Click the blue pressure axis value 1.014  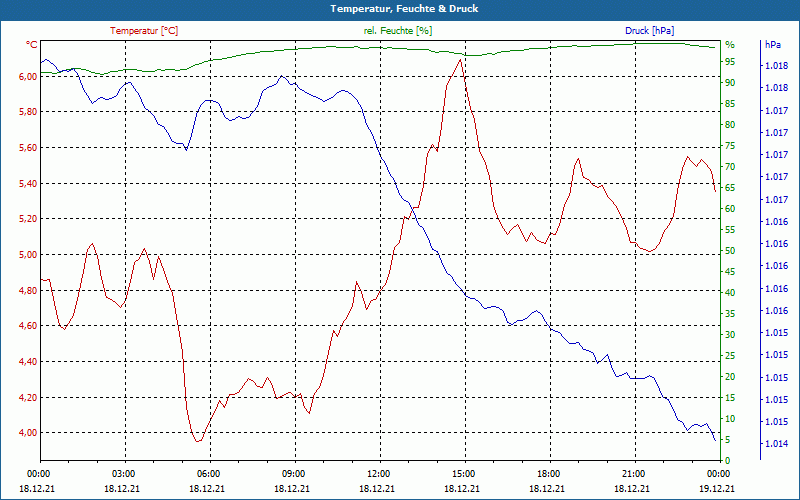776,444
